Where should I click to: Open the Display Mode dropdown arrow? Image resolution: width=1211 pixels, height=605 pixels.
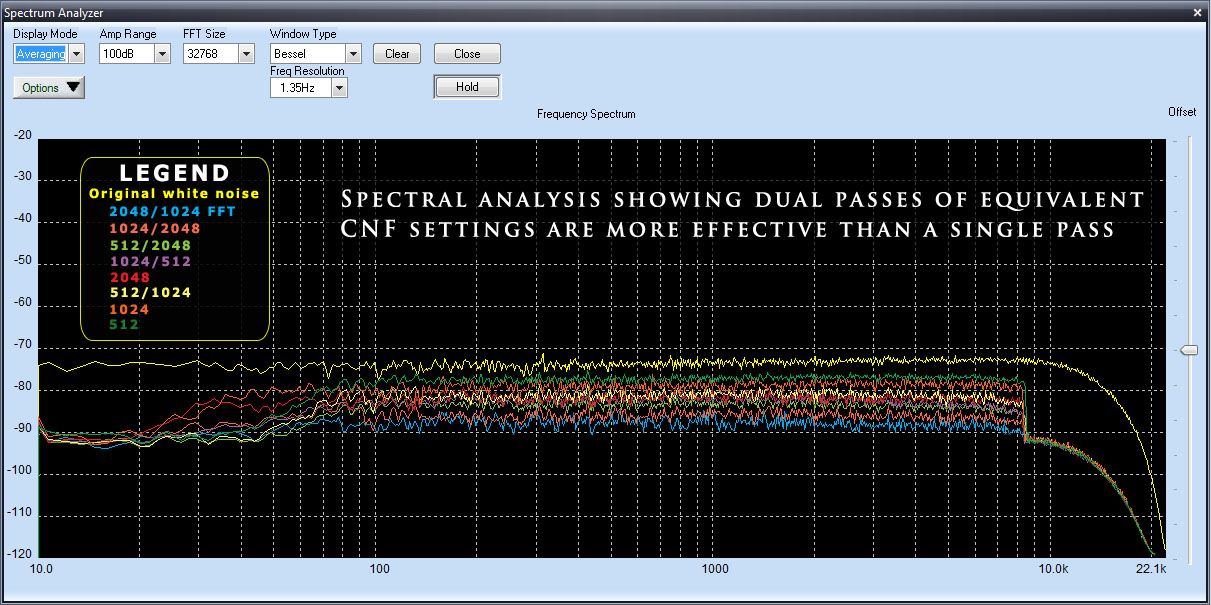tap(77, 54)
